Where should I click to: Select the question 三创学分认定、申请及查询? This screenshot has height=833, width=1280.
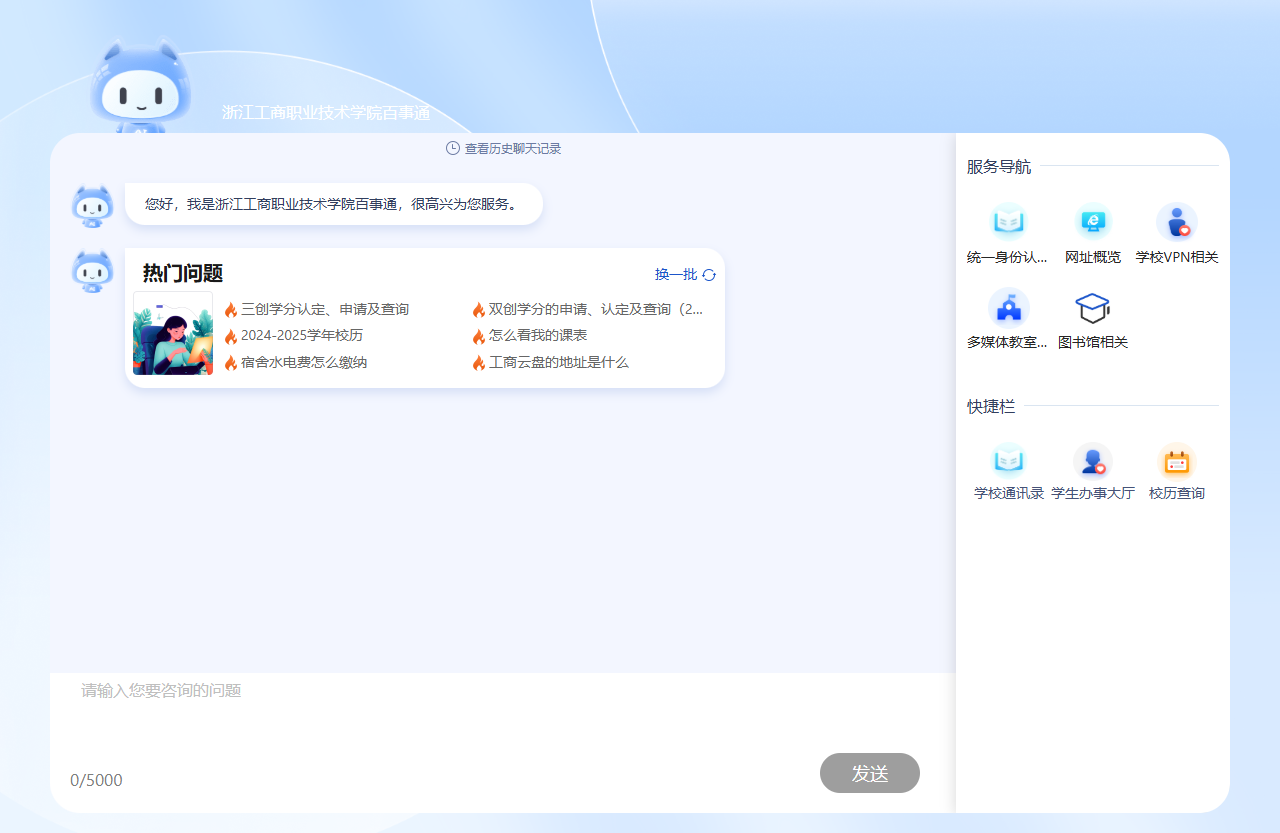[325, 309]
